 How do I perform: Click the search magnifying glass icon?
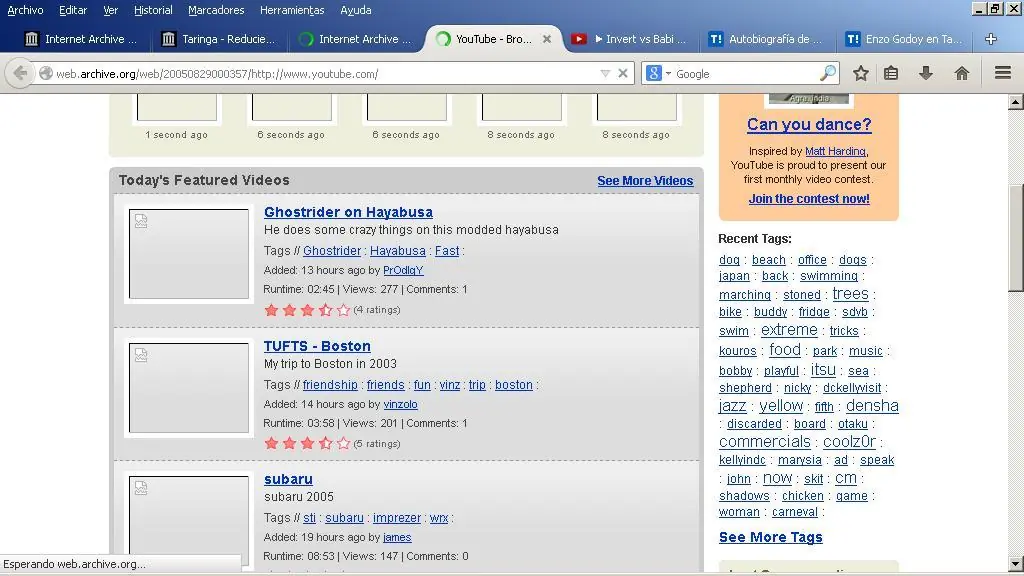[827, 73]
